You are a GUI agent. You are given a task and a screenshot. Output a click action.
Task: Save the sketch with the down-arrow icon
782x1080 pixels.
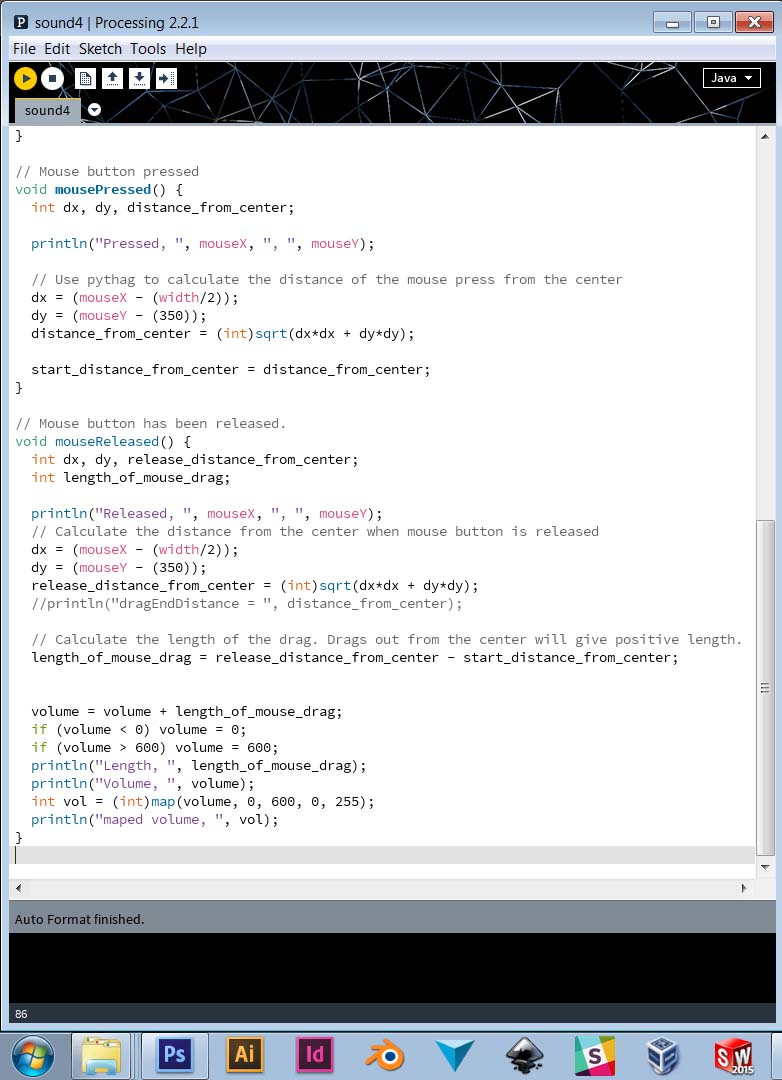[x=139, y=79]
